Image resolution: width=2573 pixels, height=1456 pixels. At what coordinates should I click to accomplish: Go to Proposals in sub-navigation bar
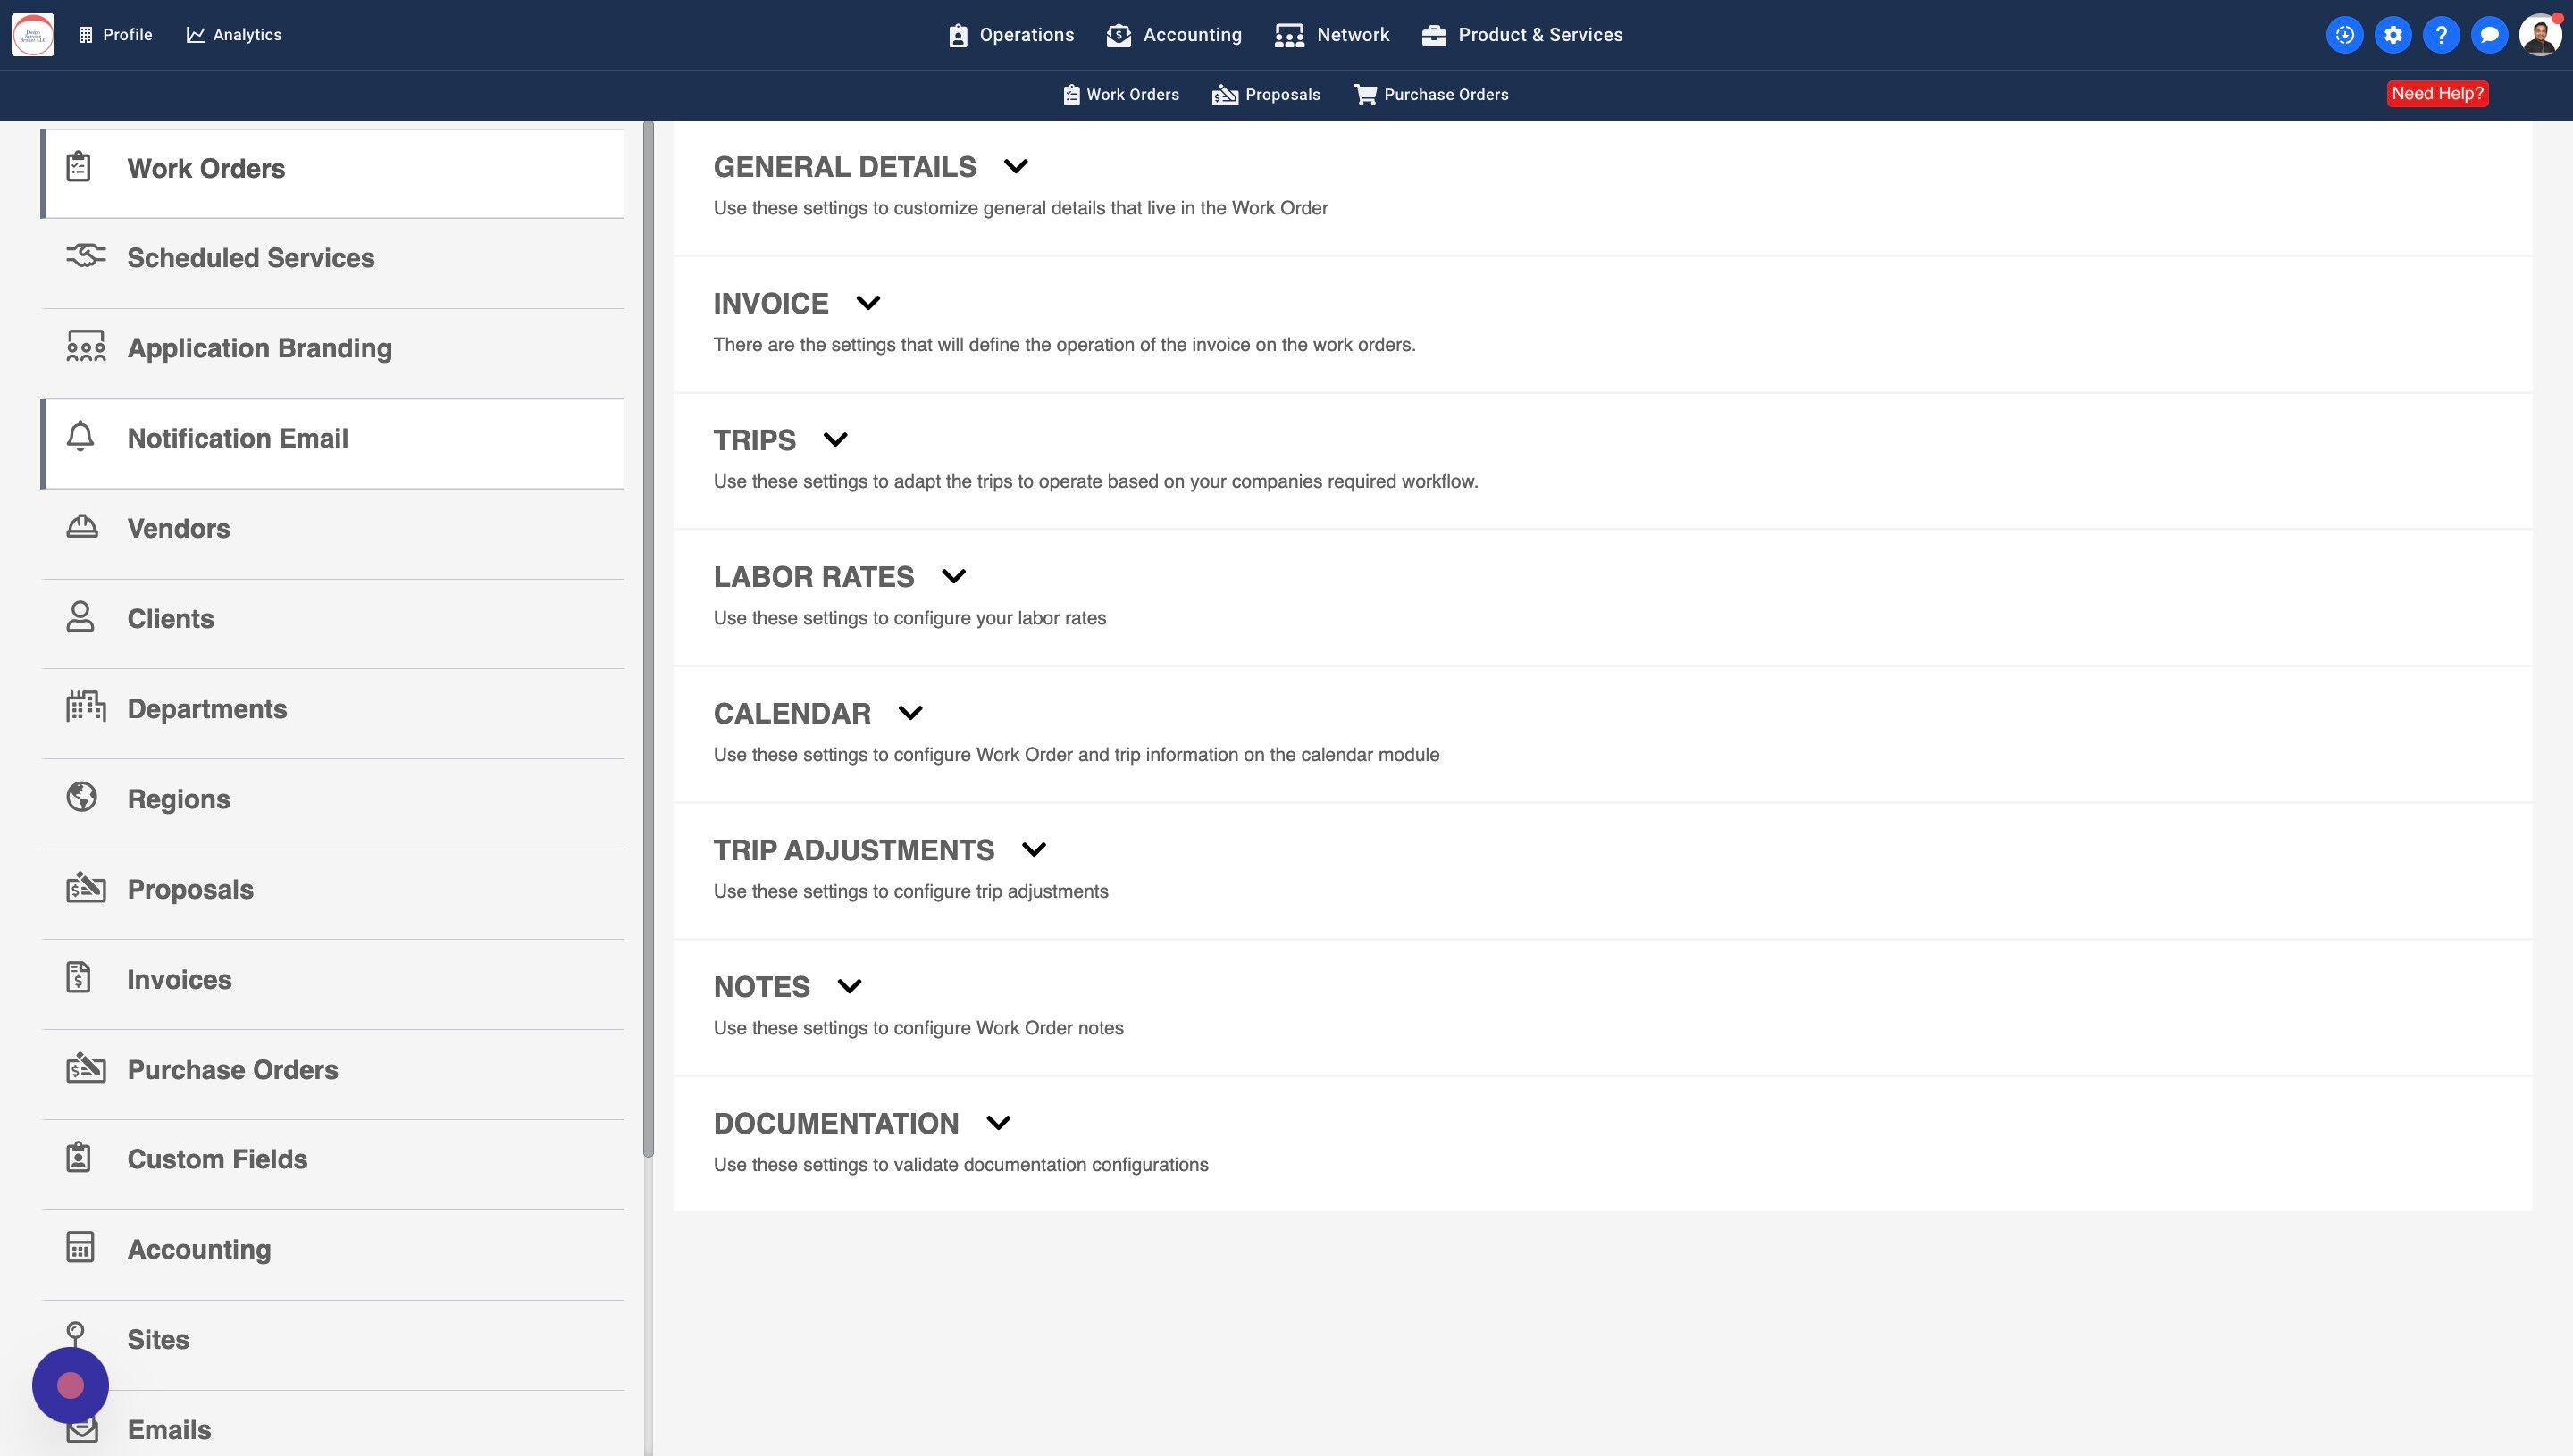click(1266, 94)
